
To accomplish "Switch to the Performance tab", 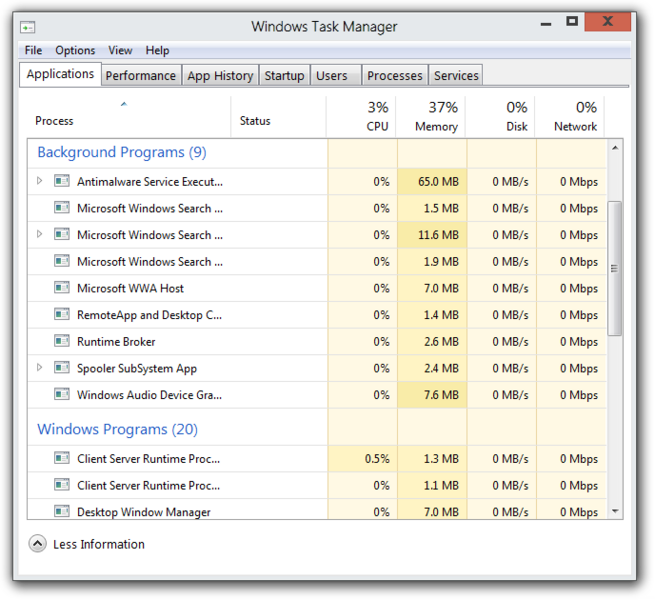I will (141, 76).
